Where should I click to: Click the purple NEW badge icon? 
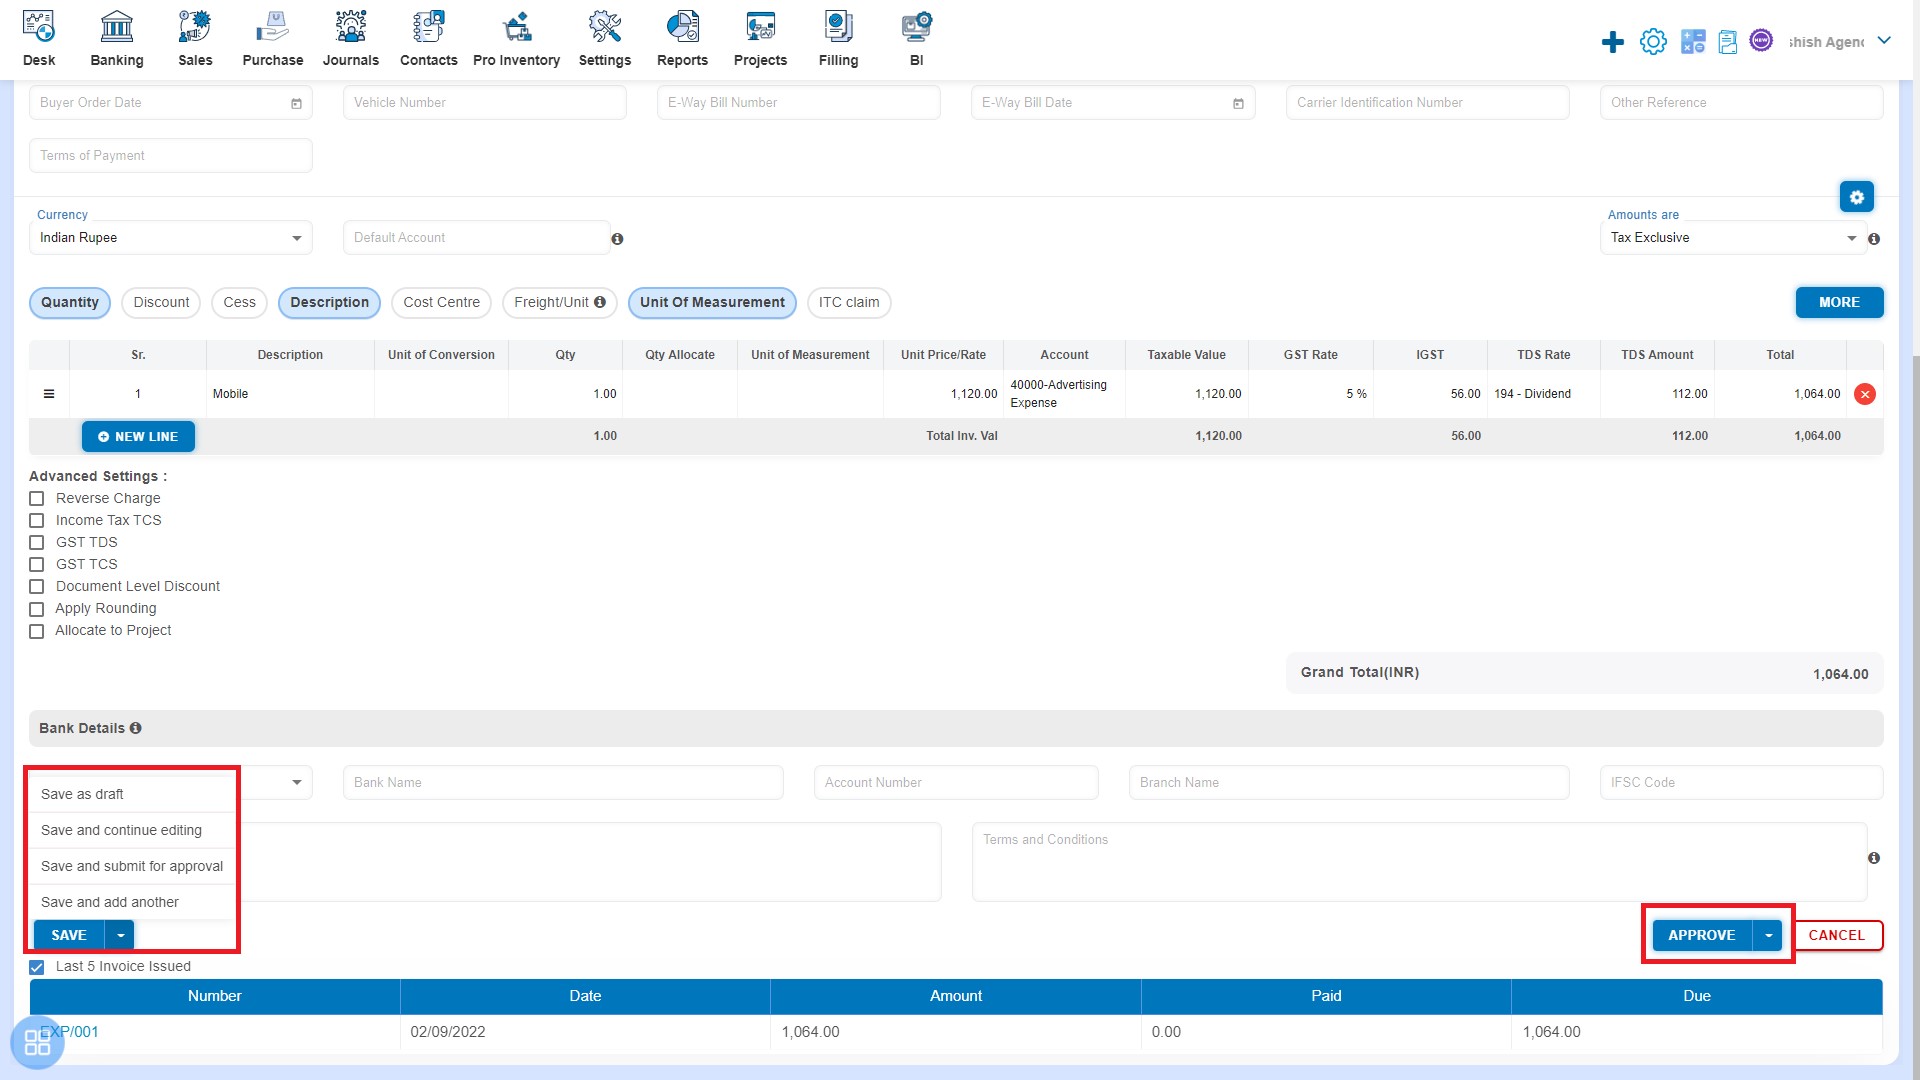[1762, 40]
